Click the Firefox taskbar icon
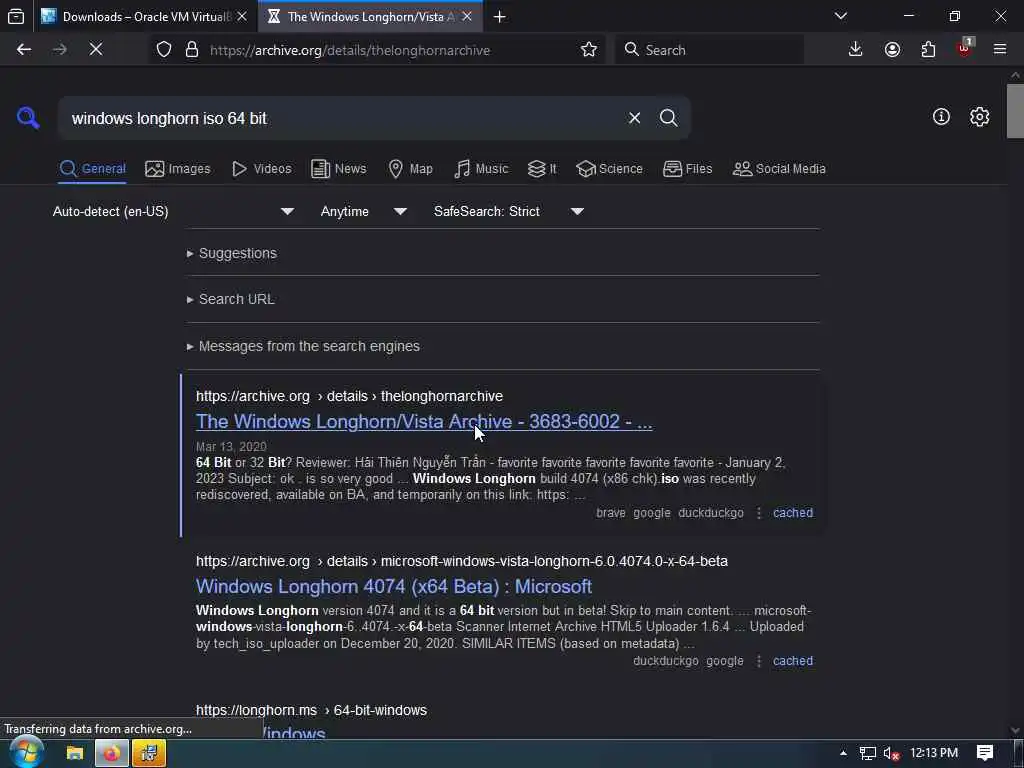This screenshot has width=1024, height=768. (x=112, y=753)
